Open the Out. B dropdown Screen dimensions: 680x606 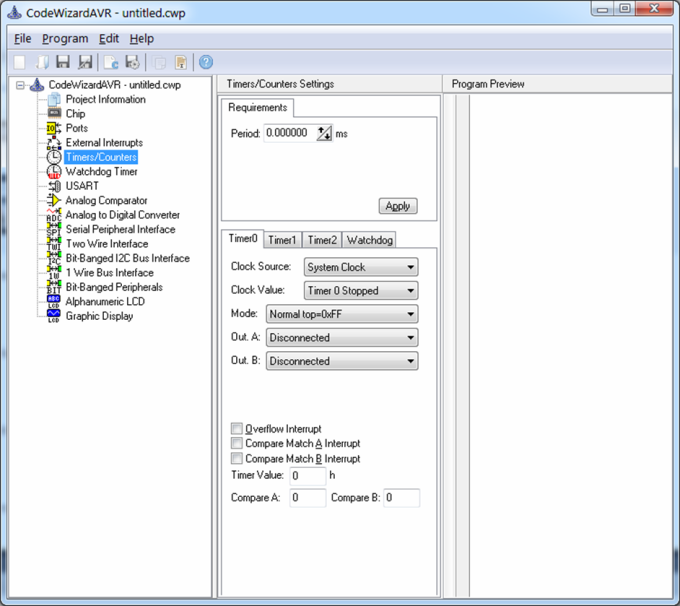(342, 361)
